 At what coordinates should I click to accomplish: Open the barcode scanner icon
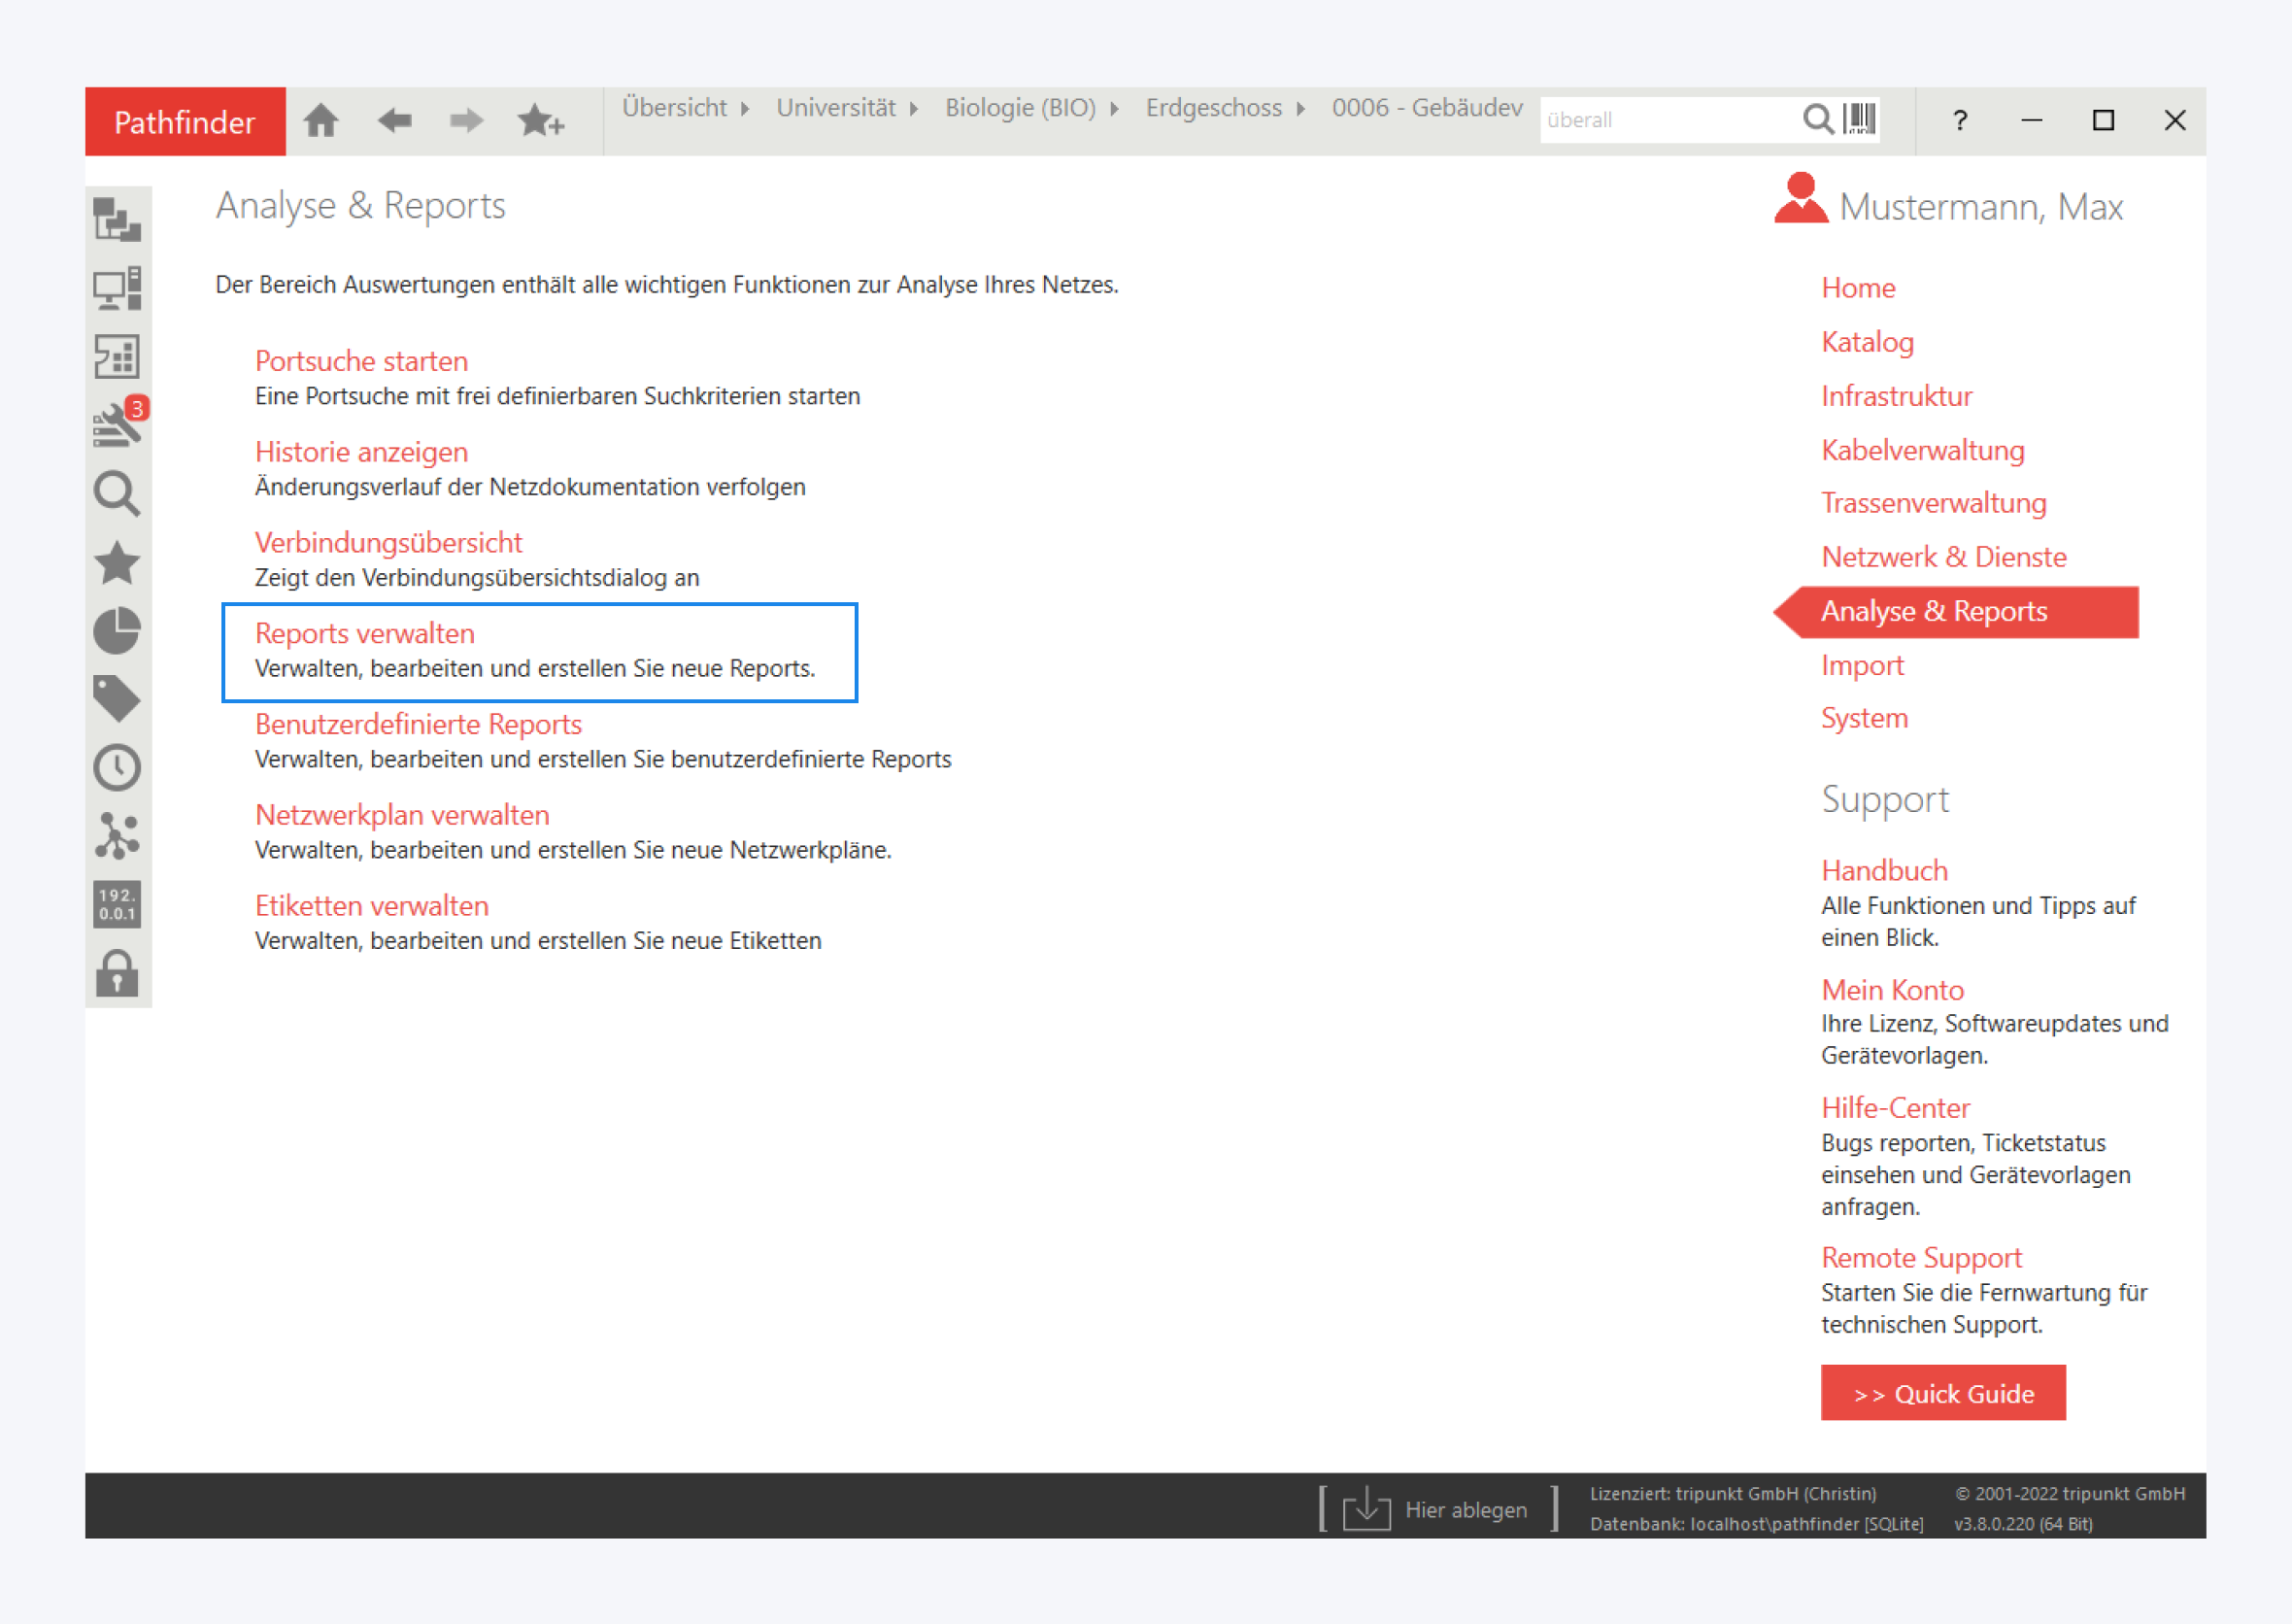pyautogui.click(x=1859, y=119)
